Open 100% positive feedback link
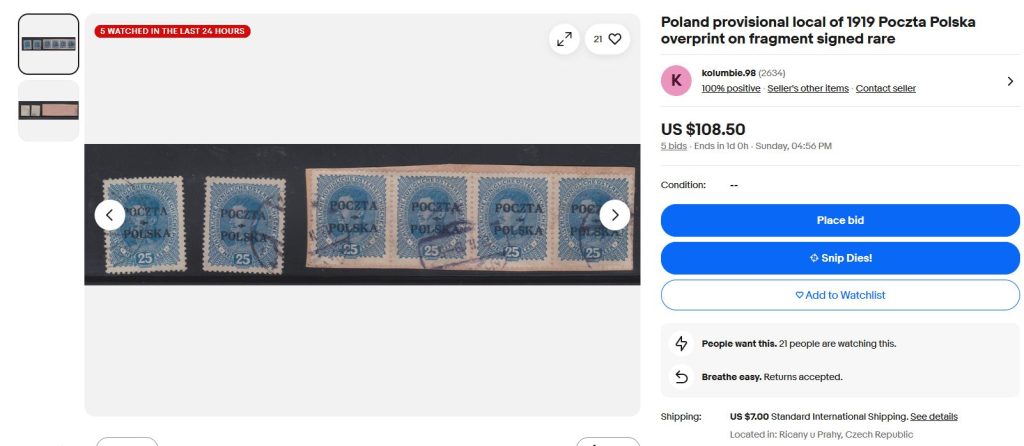Screen dimensions: 1024x446 pos(731,88)
